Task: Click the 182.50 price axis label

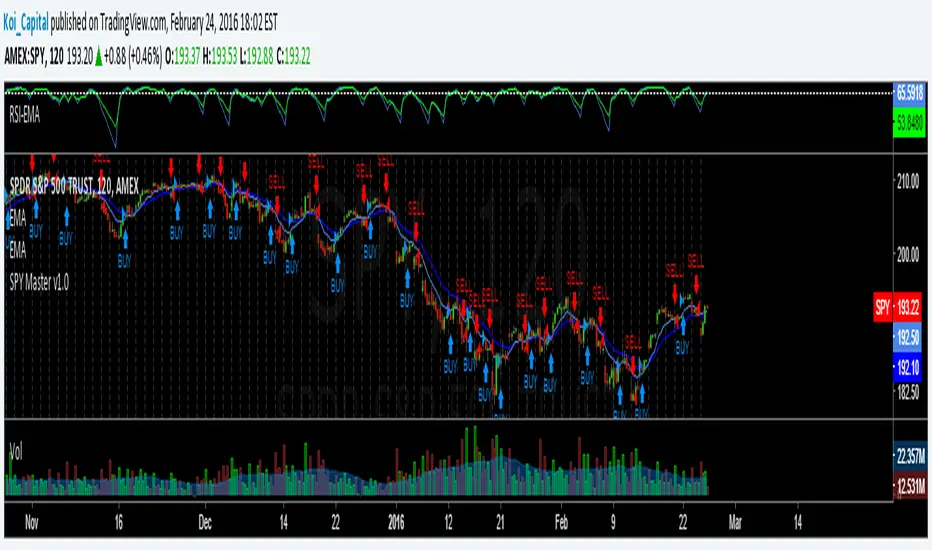Action: point(909,393)
